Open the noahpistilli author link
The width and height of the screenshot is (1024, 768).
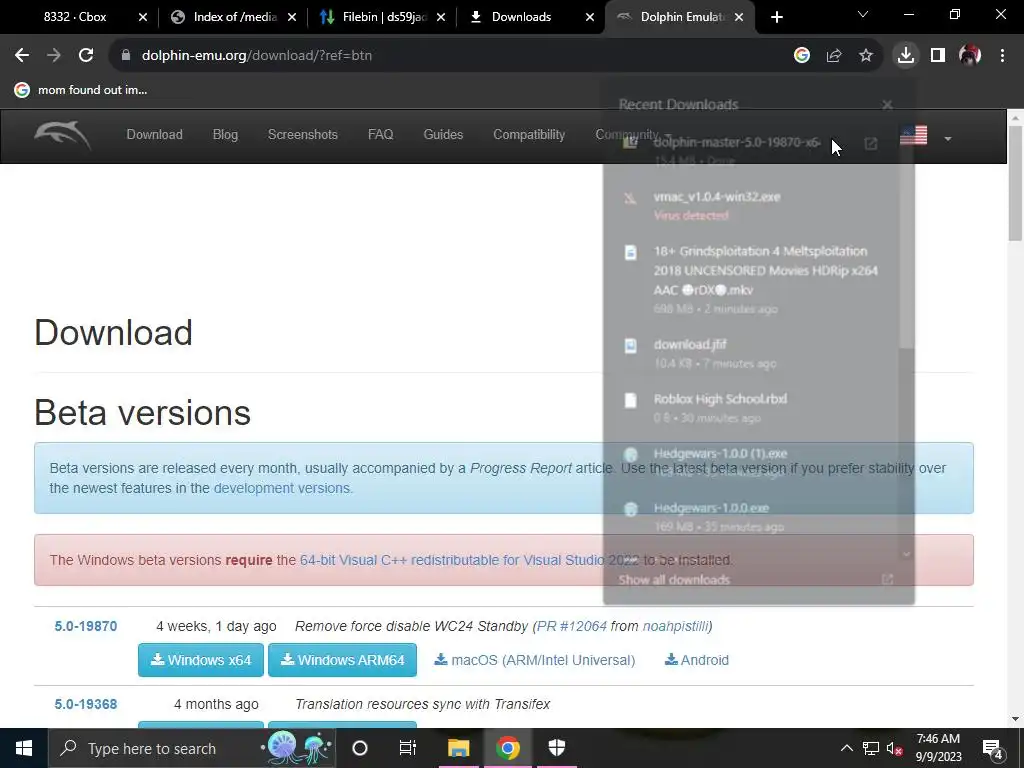[x=675, y=626]
